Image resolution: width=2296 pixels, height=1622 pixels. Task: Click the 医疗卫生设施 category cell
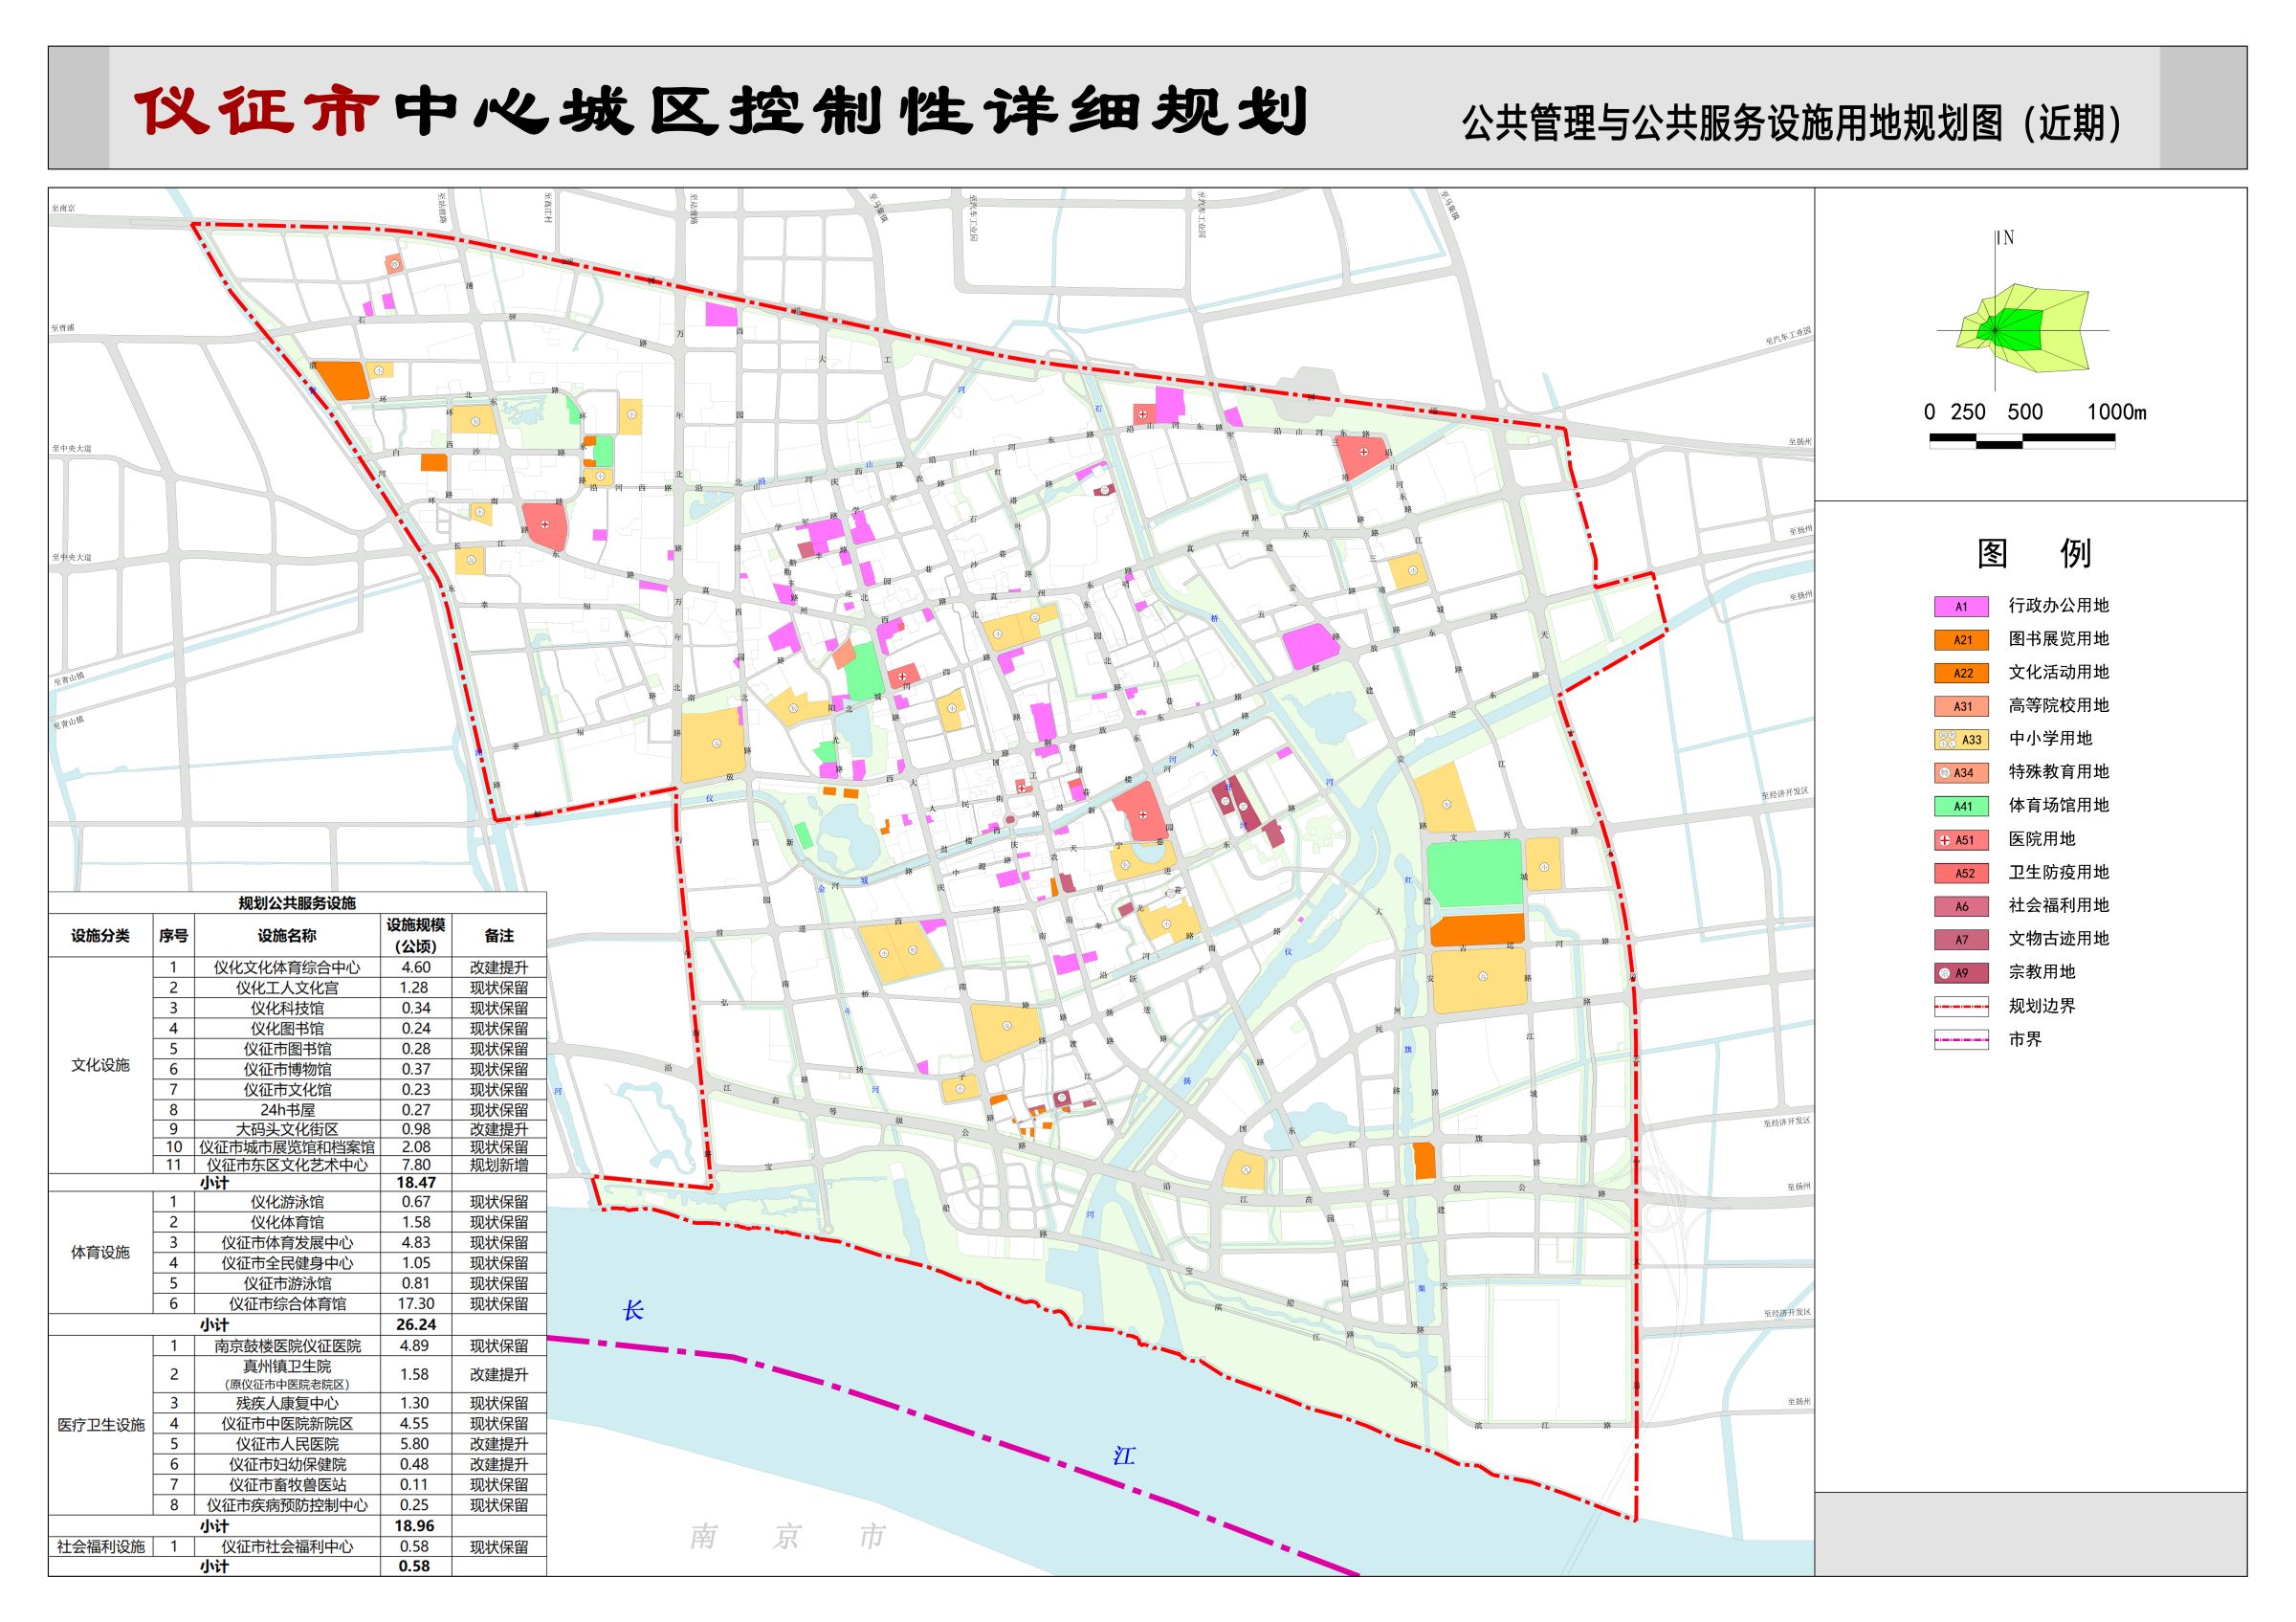(x=100, y=1425)
